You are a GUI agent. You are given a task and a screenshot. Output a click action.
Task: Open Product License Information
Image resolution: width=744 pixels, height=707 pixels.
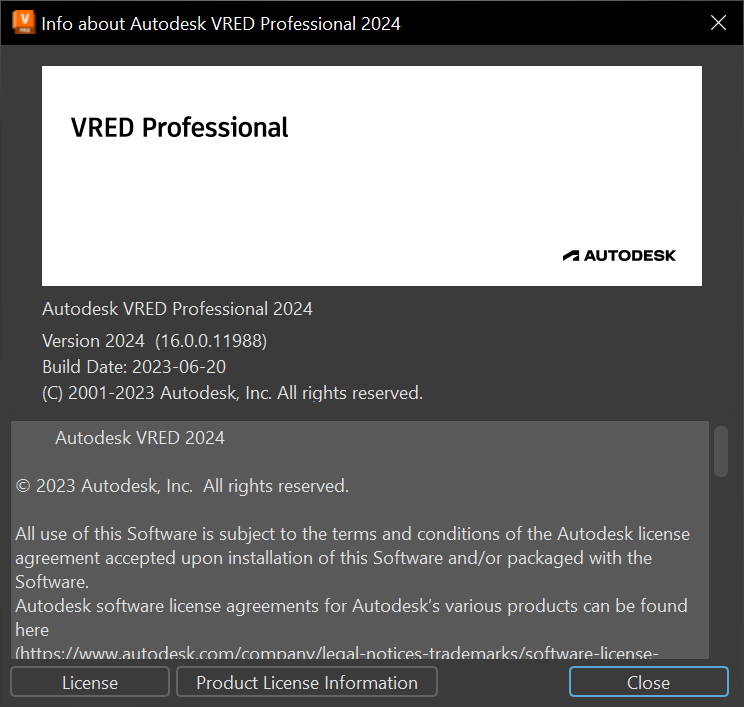pyautogui.click(x=307, y=683)
